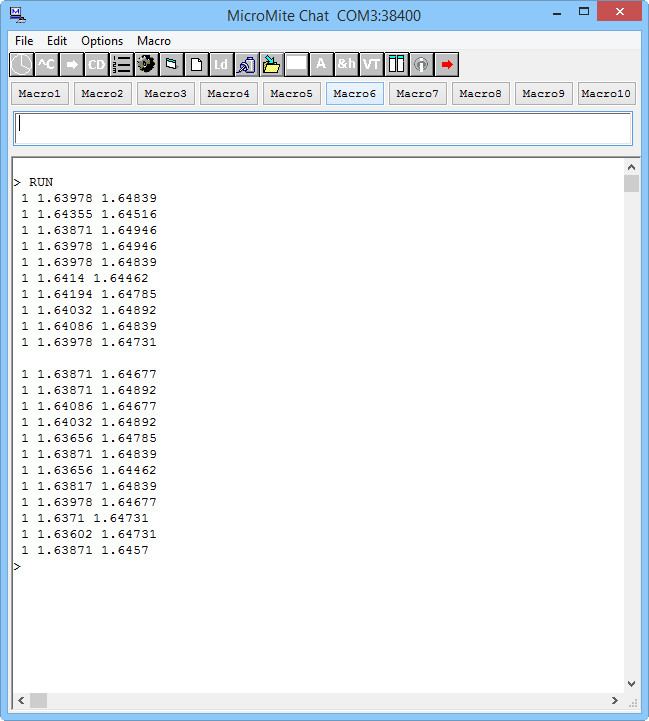
Task: Click the horizontal scrollbar thumb
Action: tap(38, 700)
